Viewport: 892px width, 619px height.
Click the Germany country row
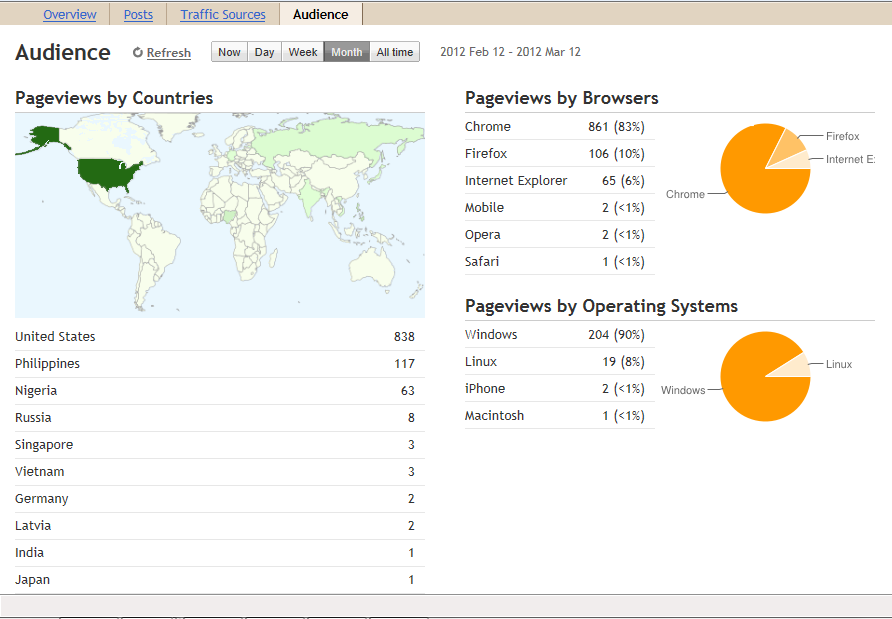coord(220,499)
